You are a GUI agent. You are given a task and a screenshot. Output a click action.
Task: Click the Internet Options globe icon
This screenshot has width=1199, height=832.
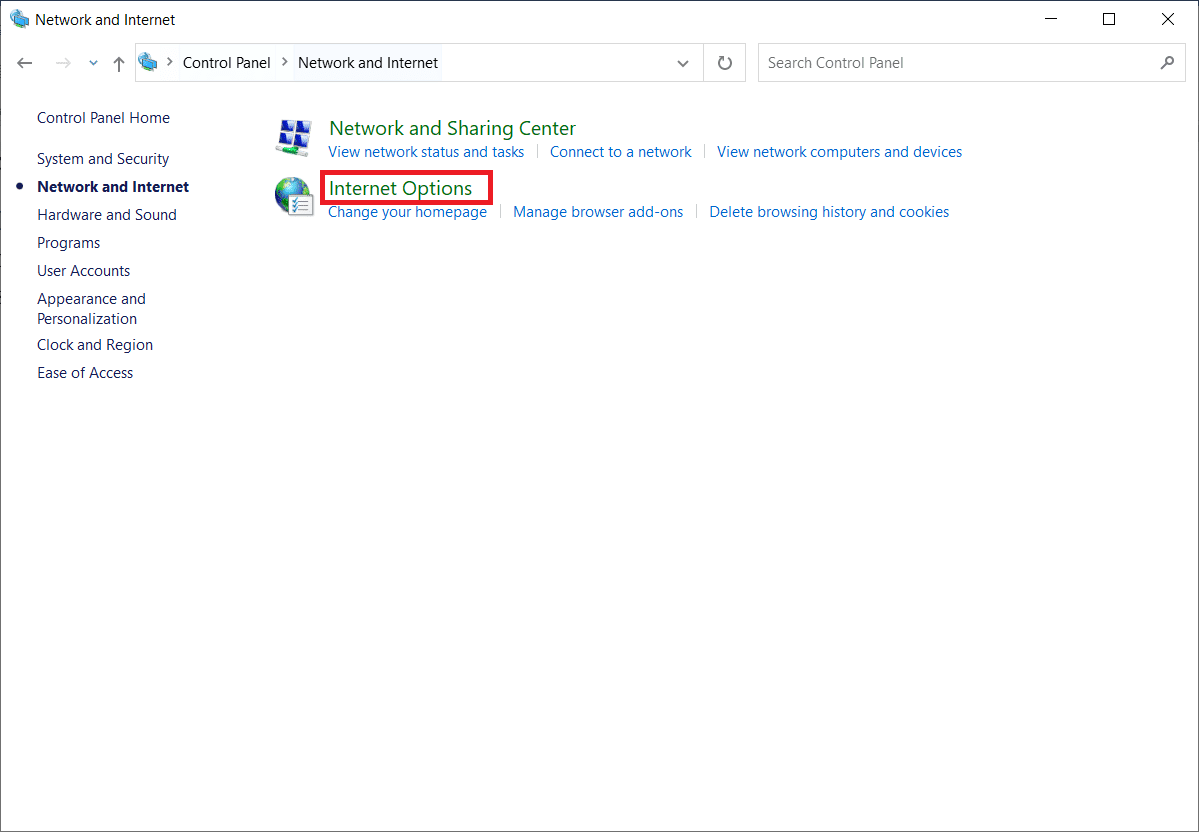[x=294, y=197]
